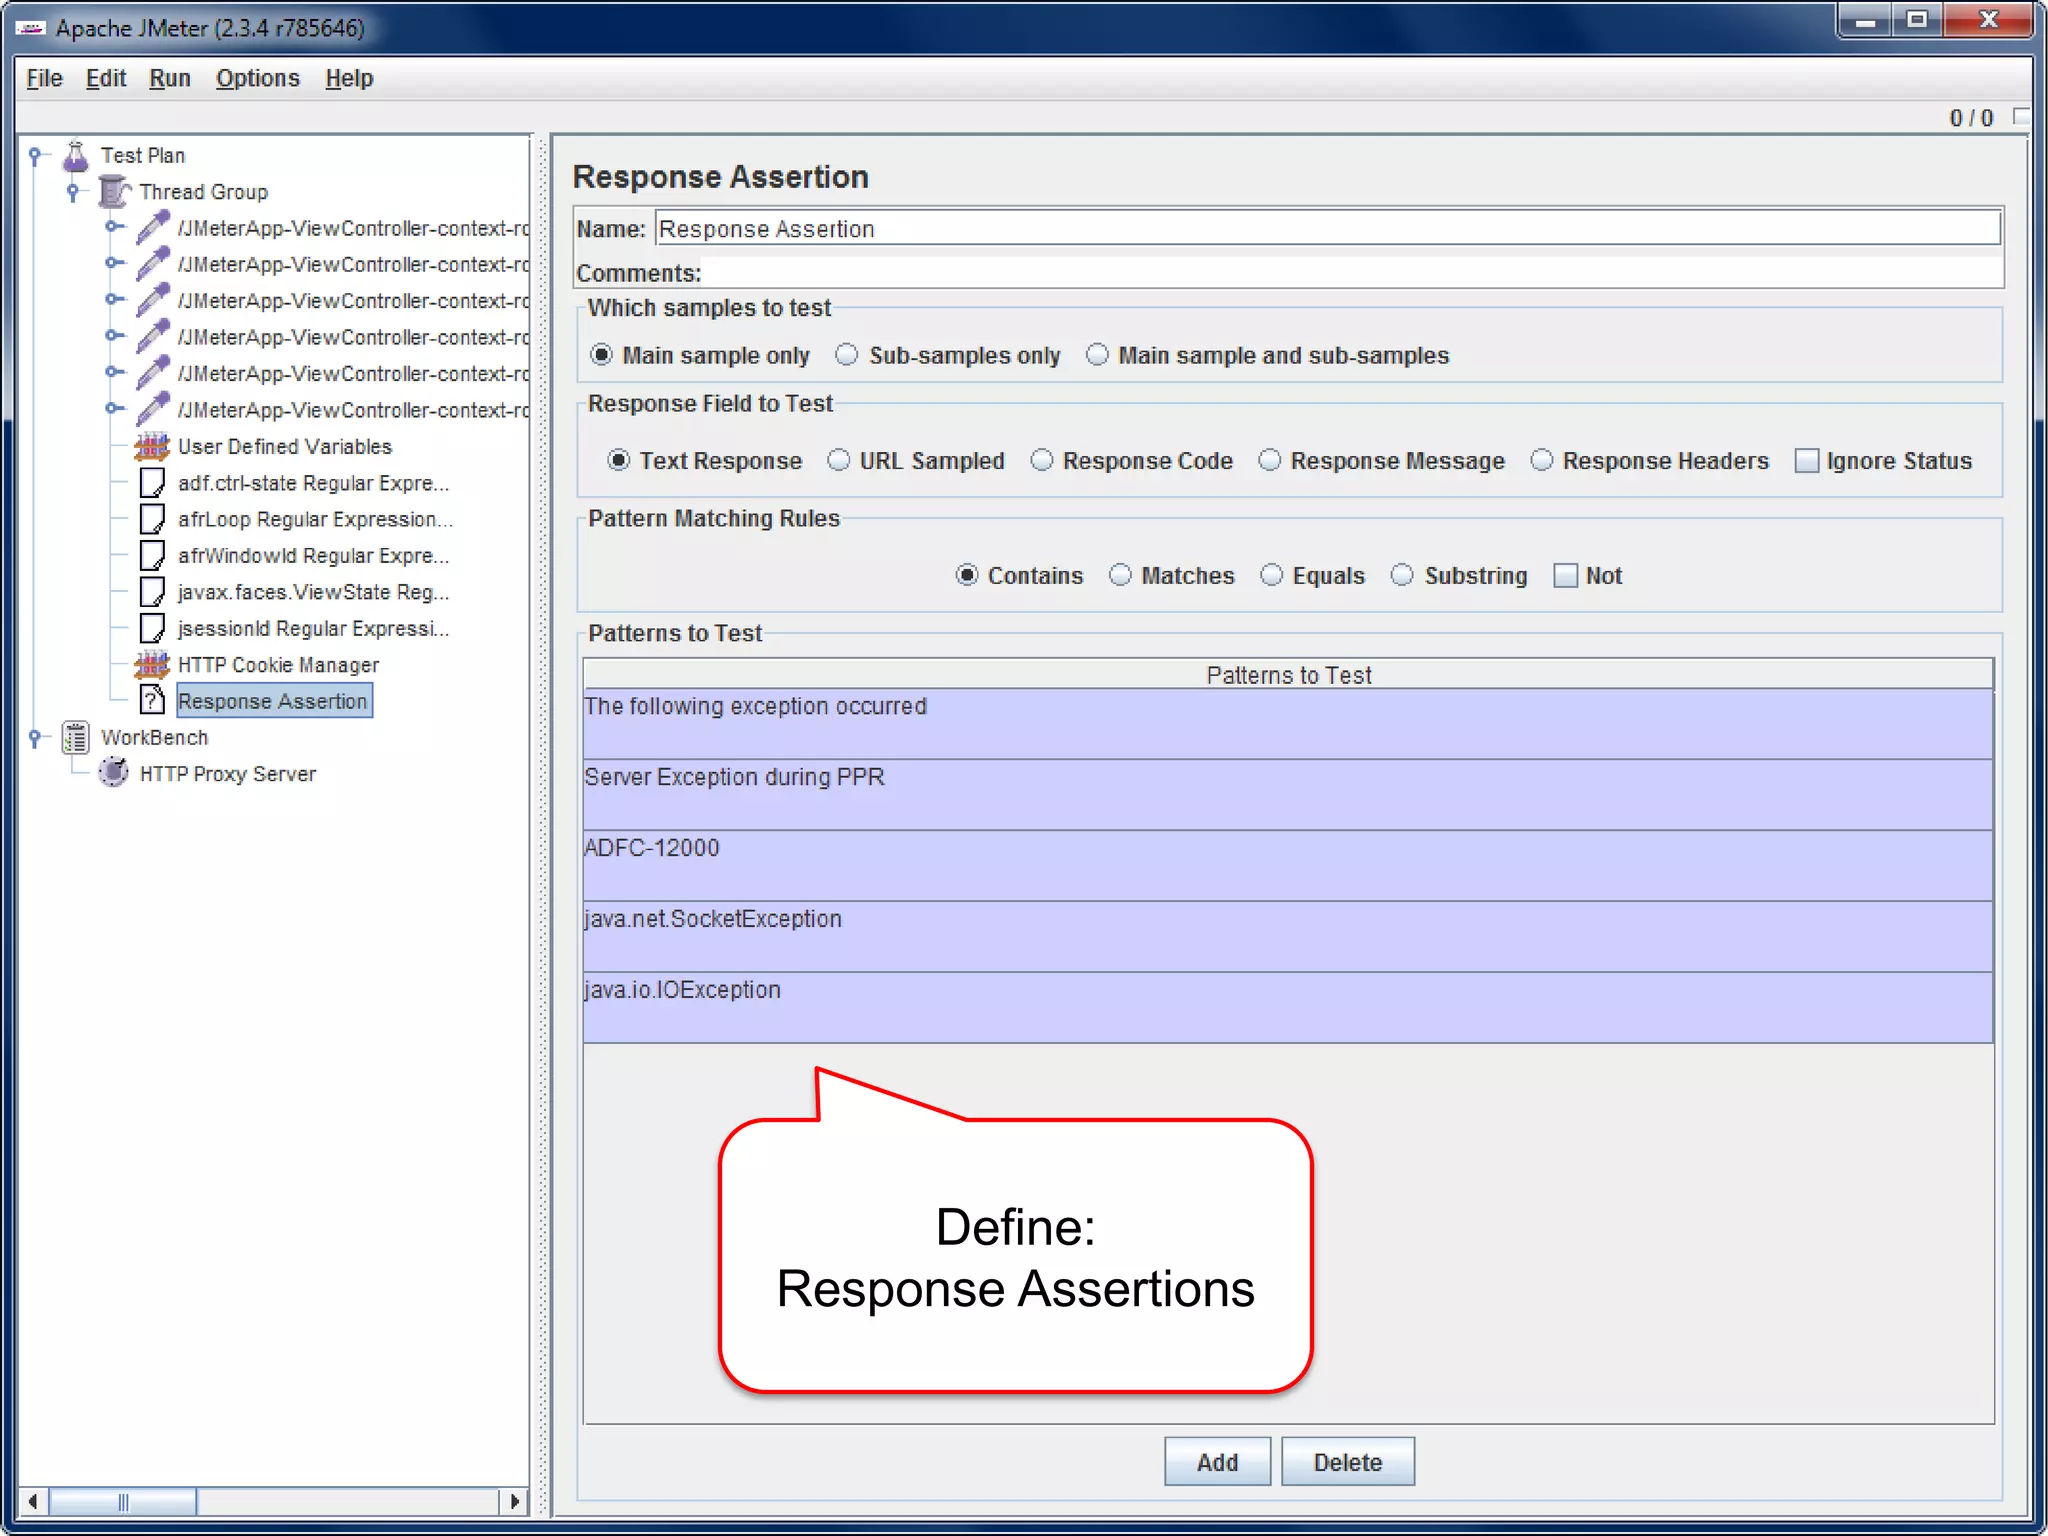Click the Thread Group spool icon
The height and width of the screenshot is (1536, 2048).
pos(114,192)
